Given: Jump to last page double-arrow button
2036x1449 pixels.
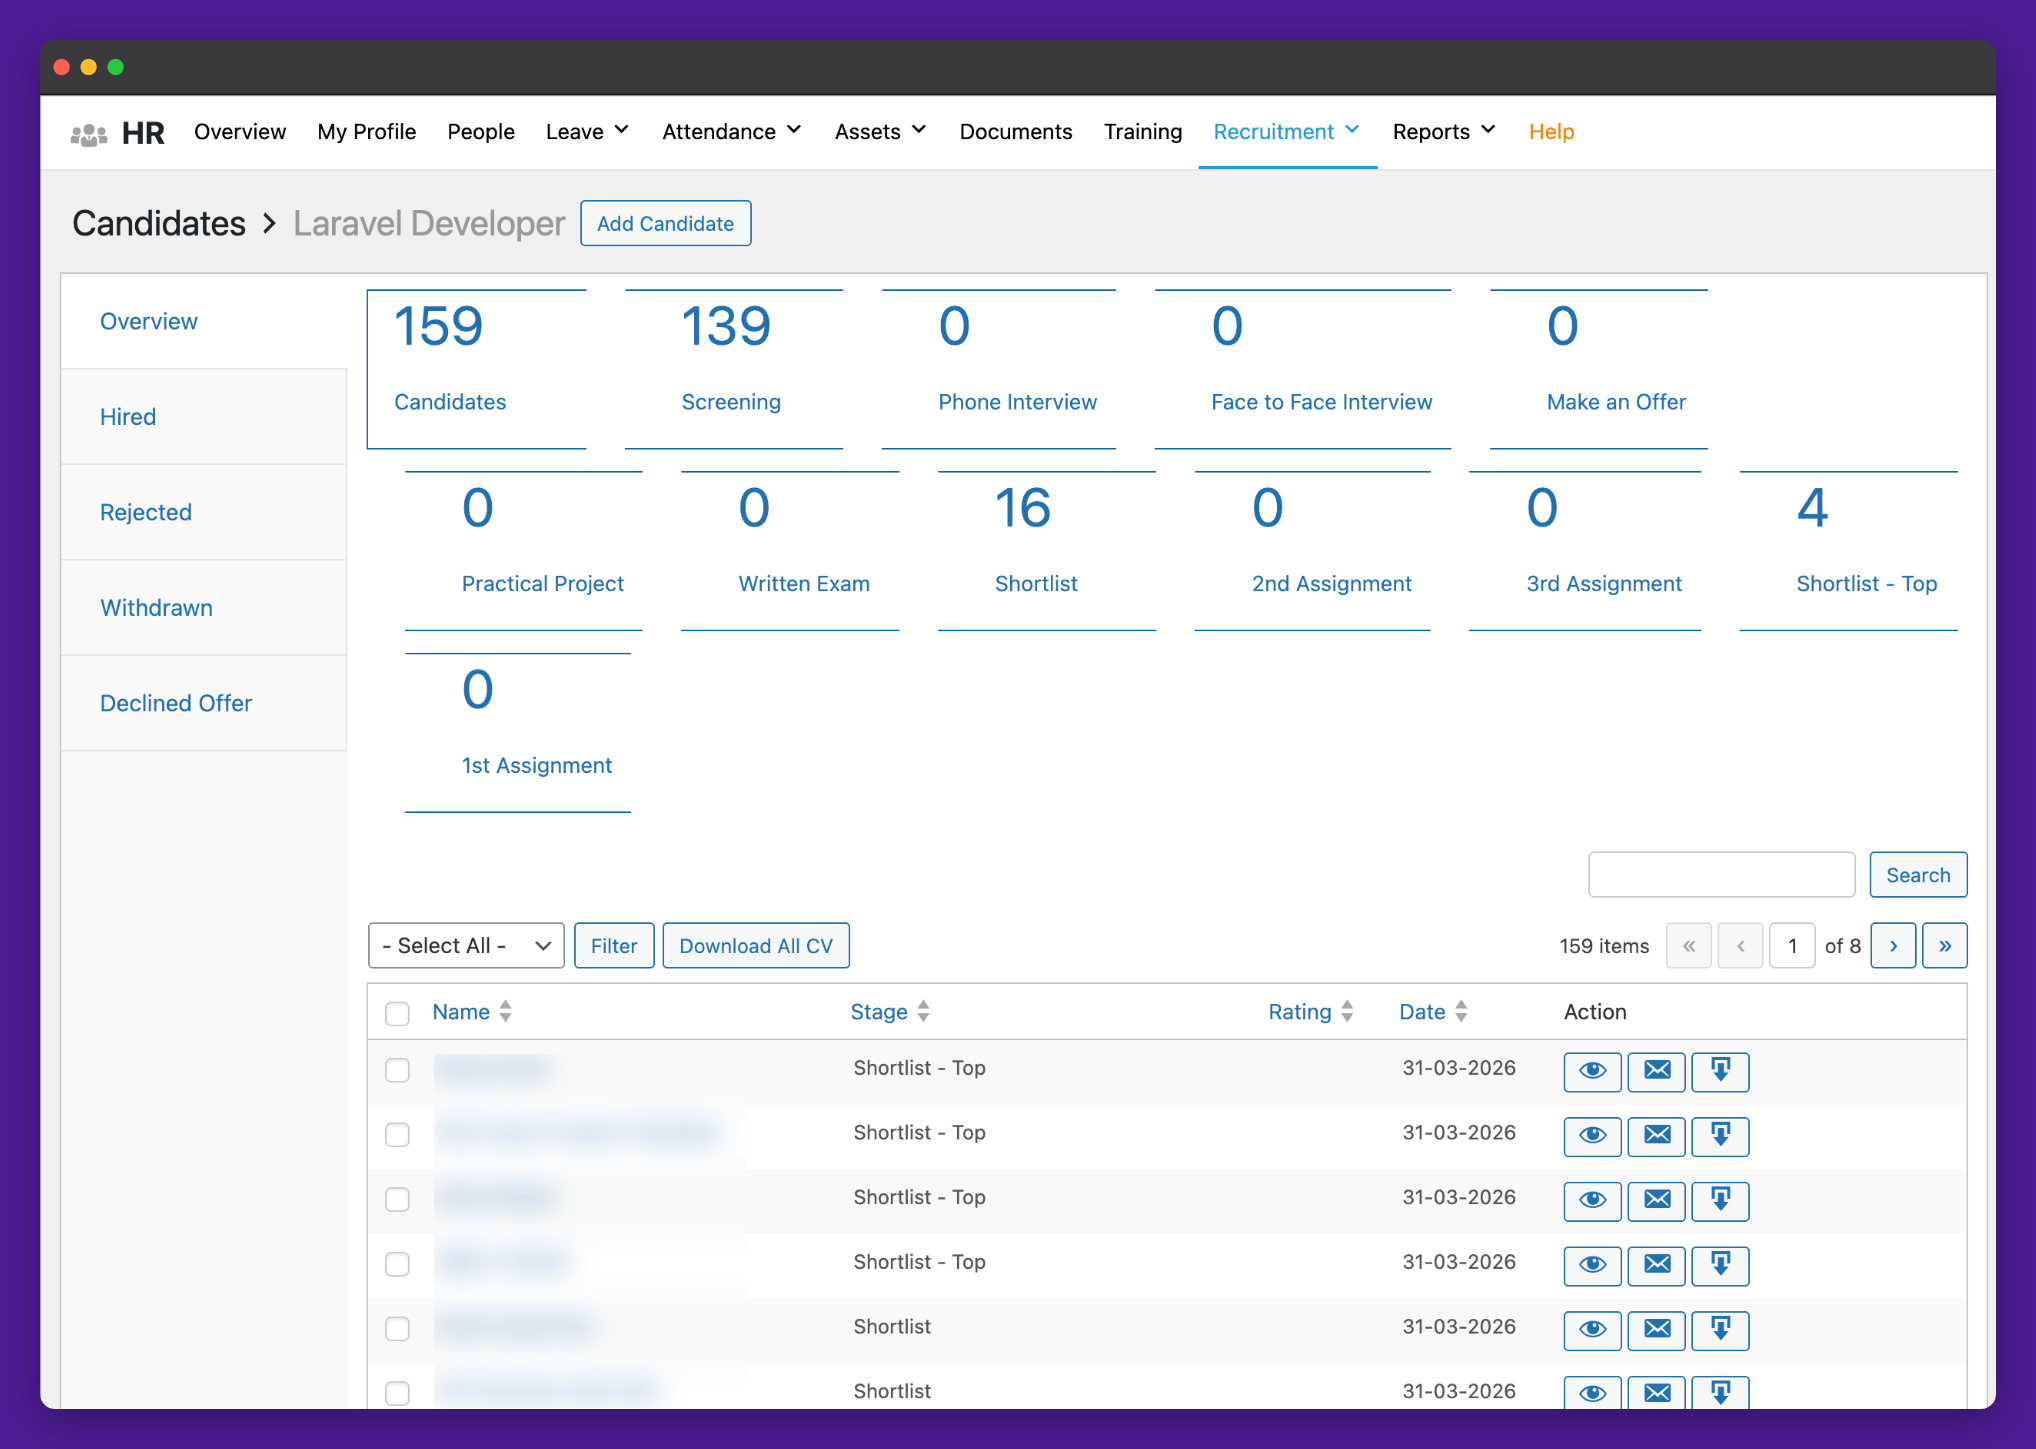Looking at the screenshot, I should click(1944, 946).
